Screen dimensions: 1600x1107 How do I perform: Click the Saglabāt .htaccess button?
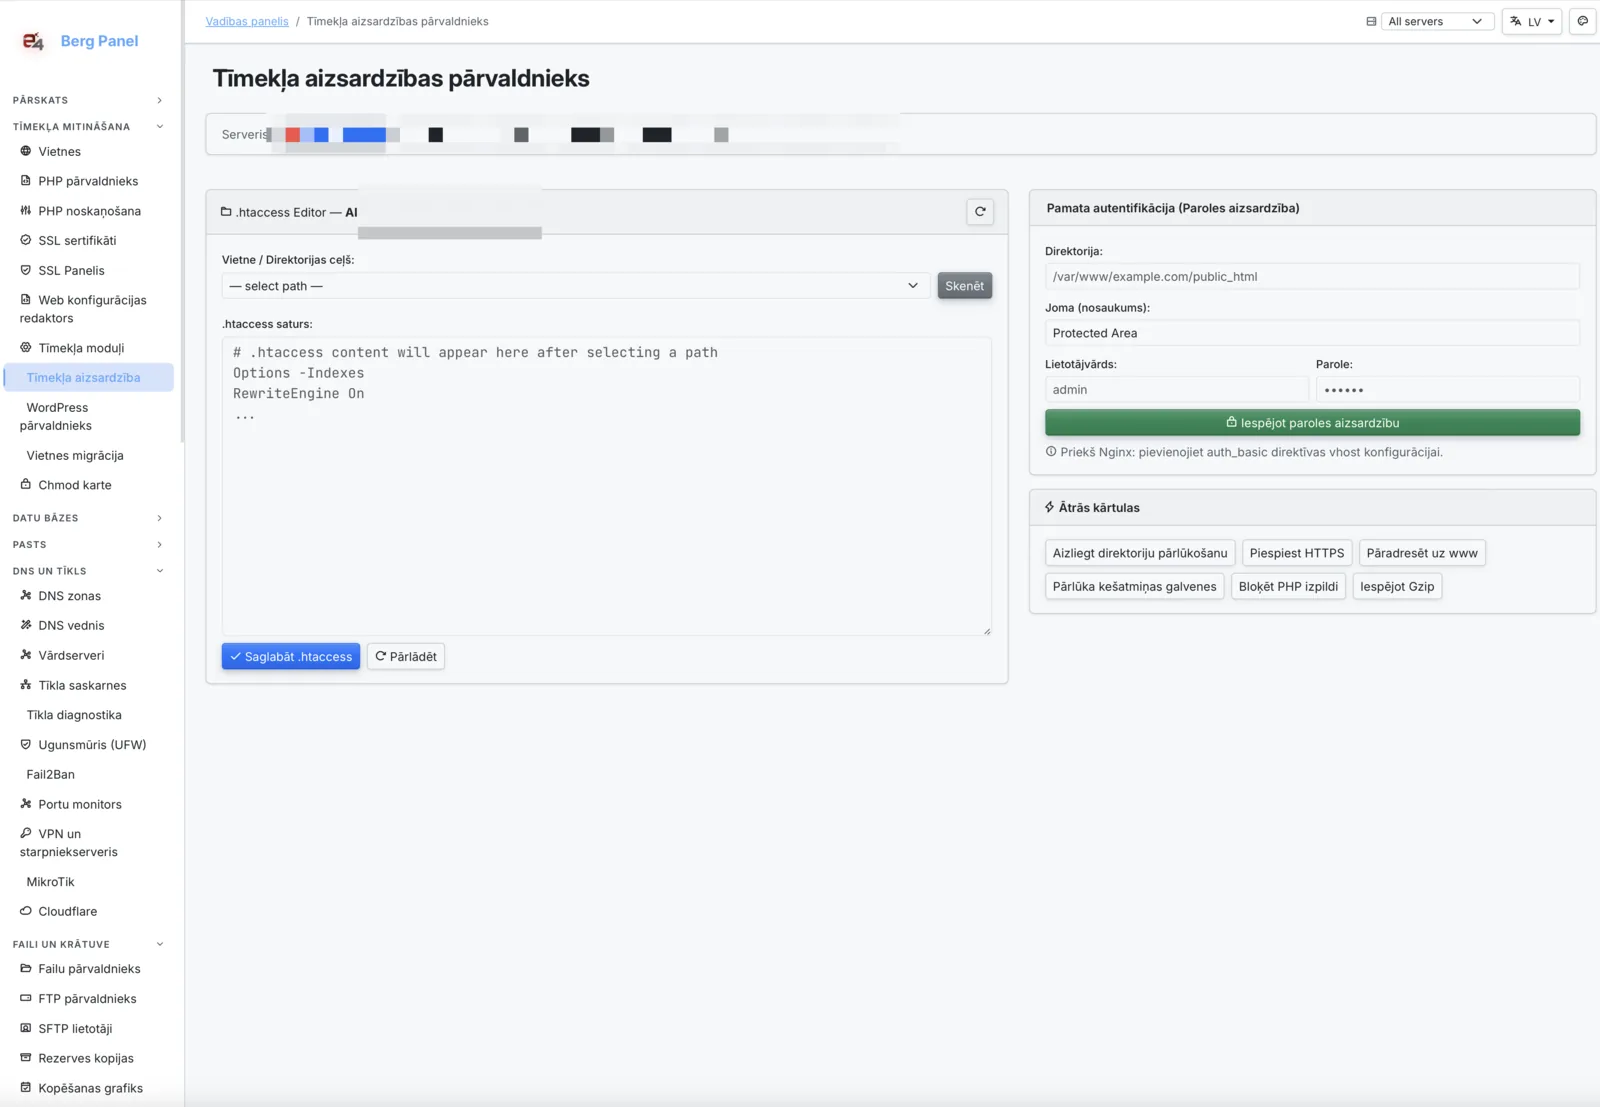click(291, 656)
